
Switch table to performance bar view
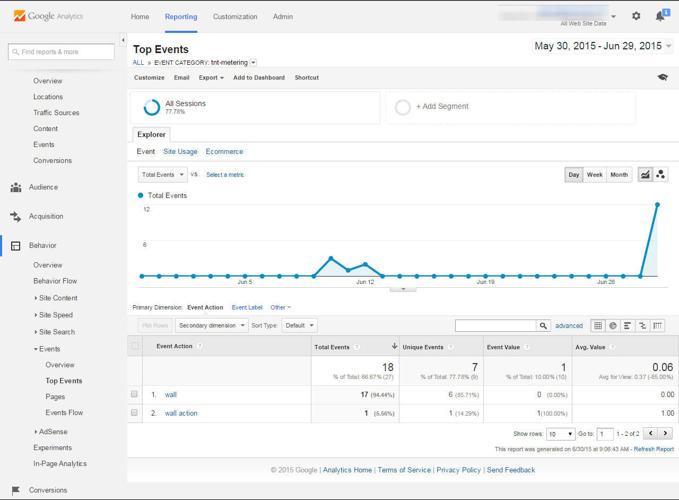pyautogui.click(x=627, y=325)
